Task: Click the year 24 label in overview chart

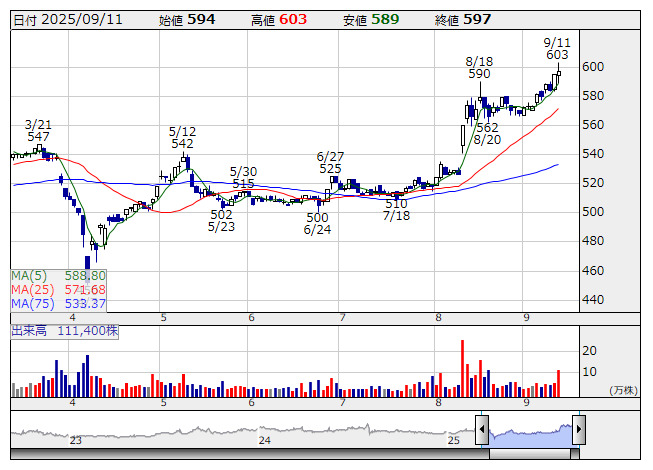Action: pos(265,440)
